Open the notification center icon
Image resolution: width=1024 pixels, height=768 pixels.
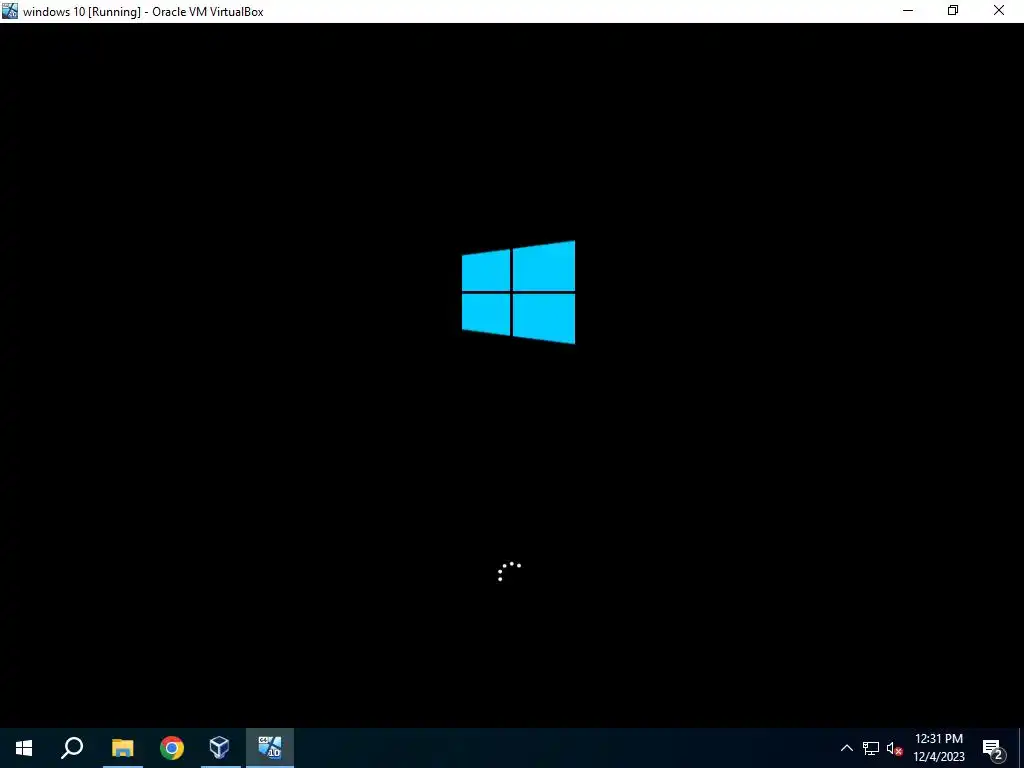[x=993, y=749]
